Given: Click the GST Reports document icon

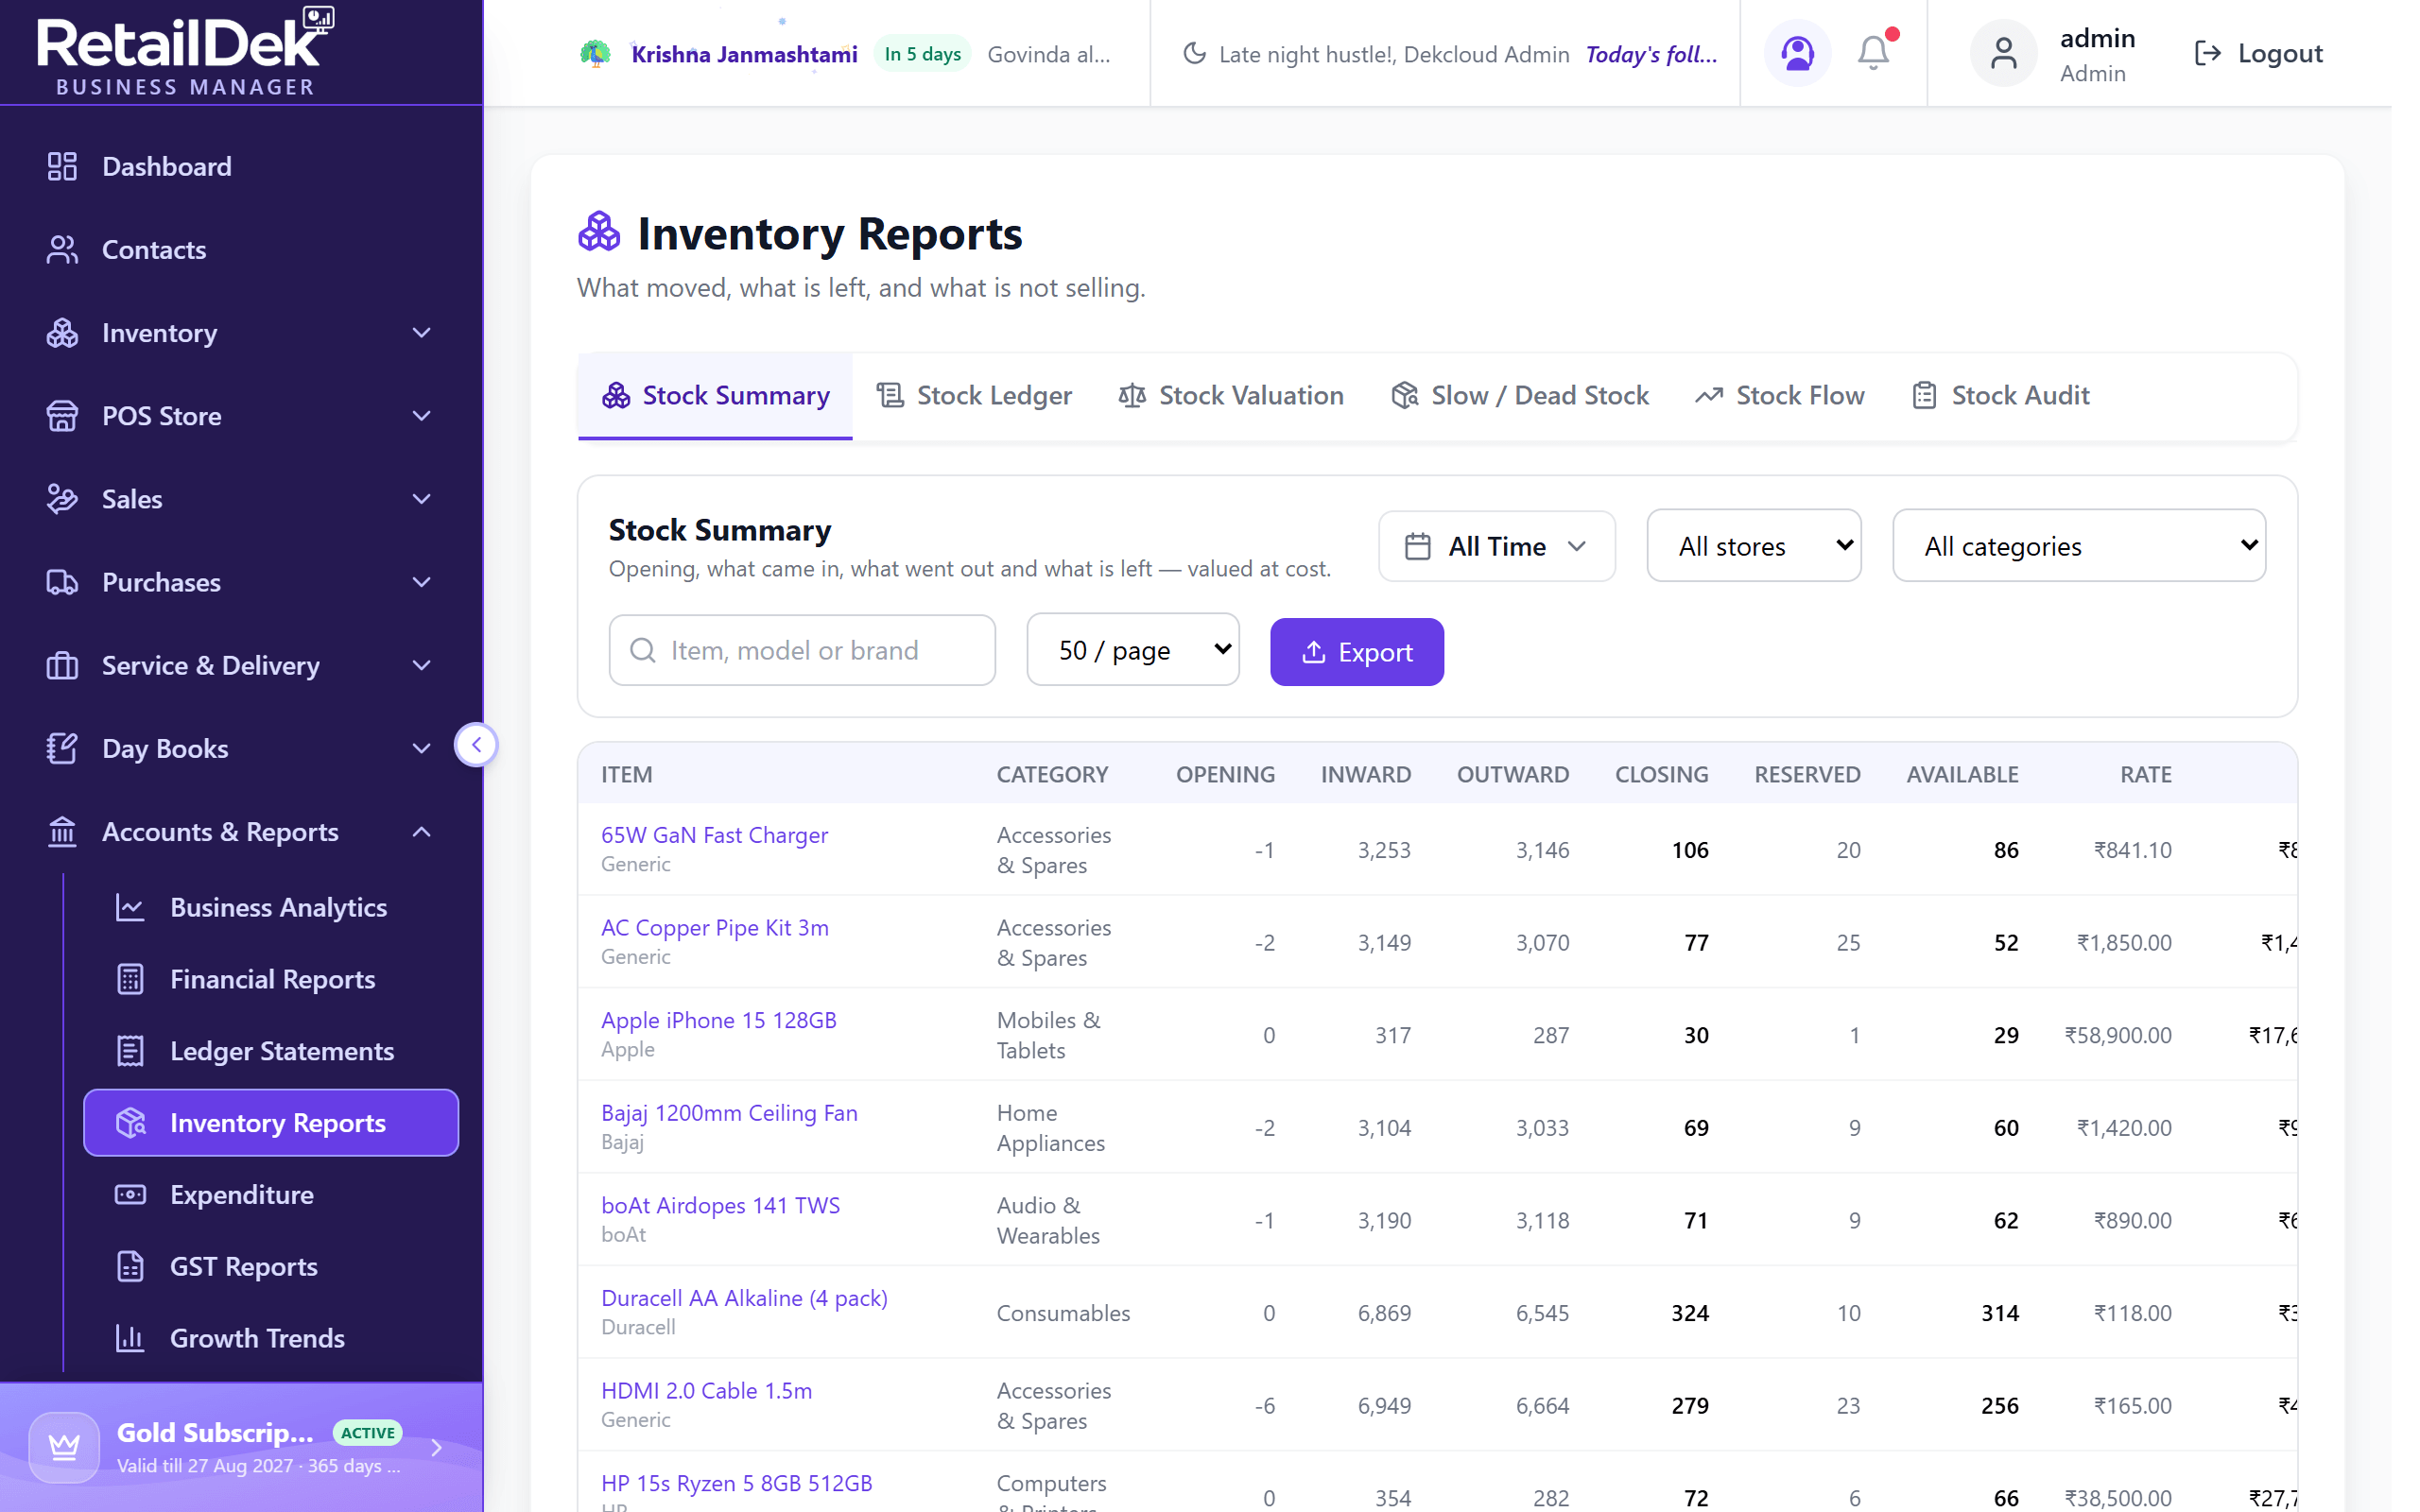Looking at the screenshot, I should tap(130, 1267).
